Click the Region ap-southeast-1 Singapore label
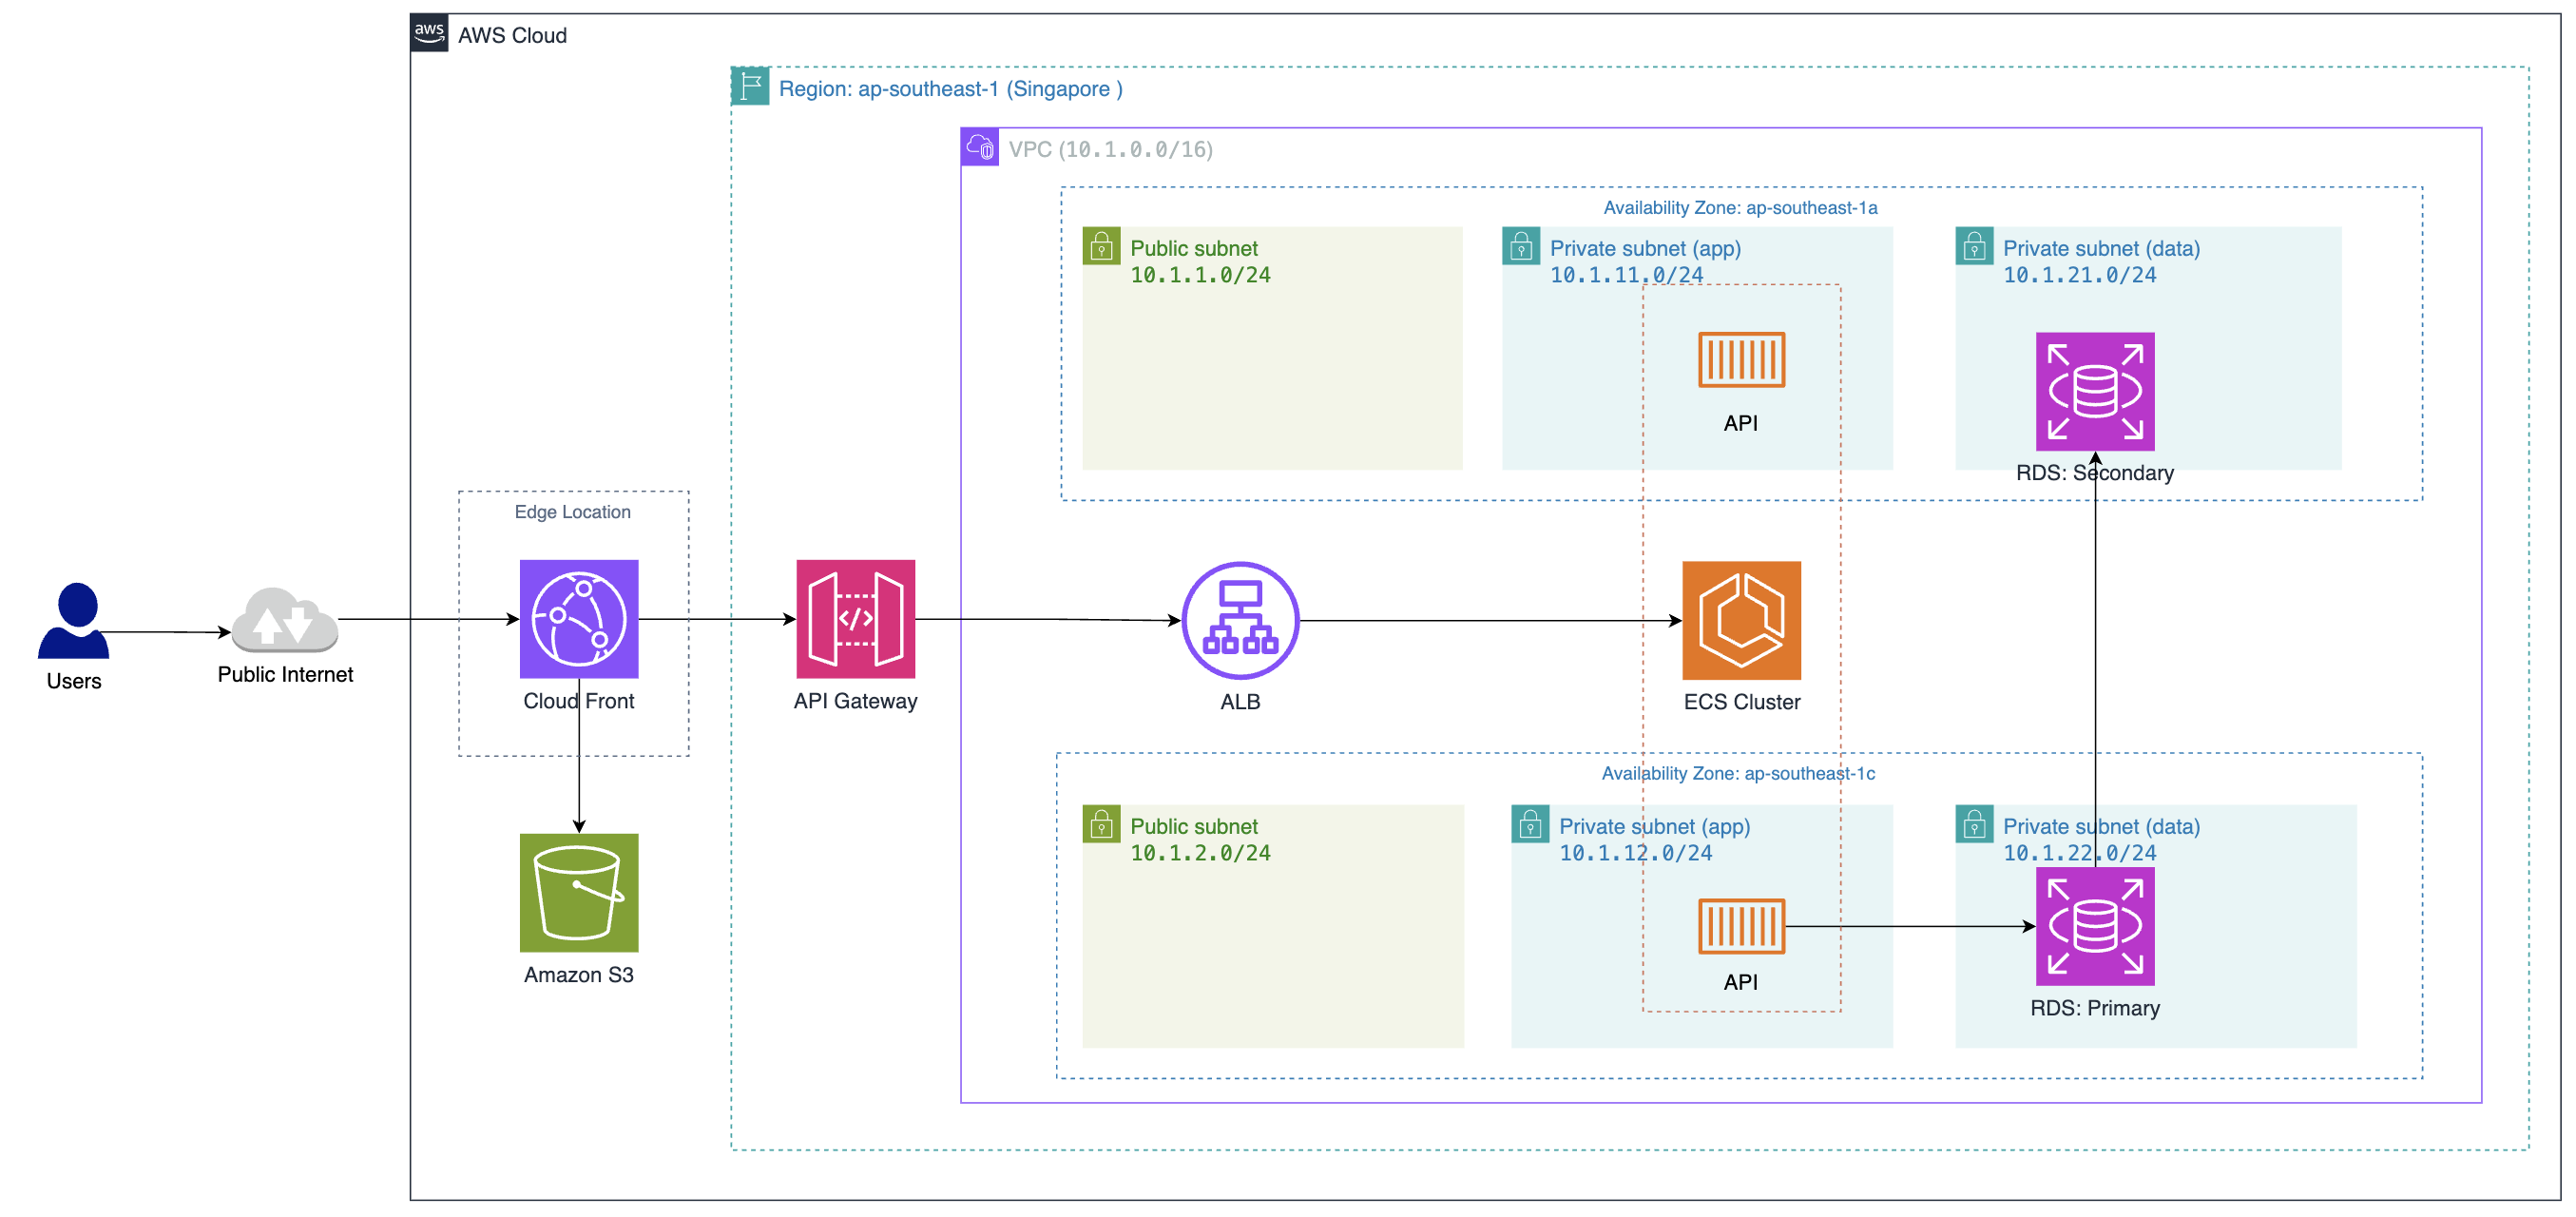The width and height of the screenshot is (2576, 1217). [950, 89]
